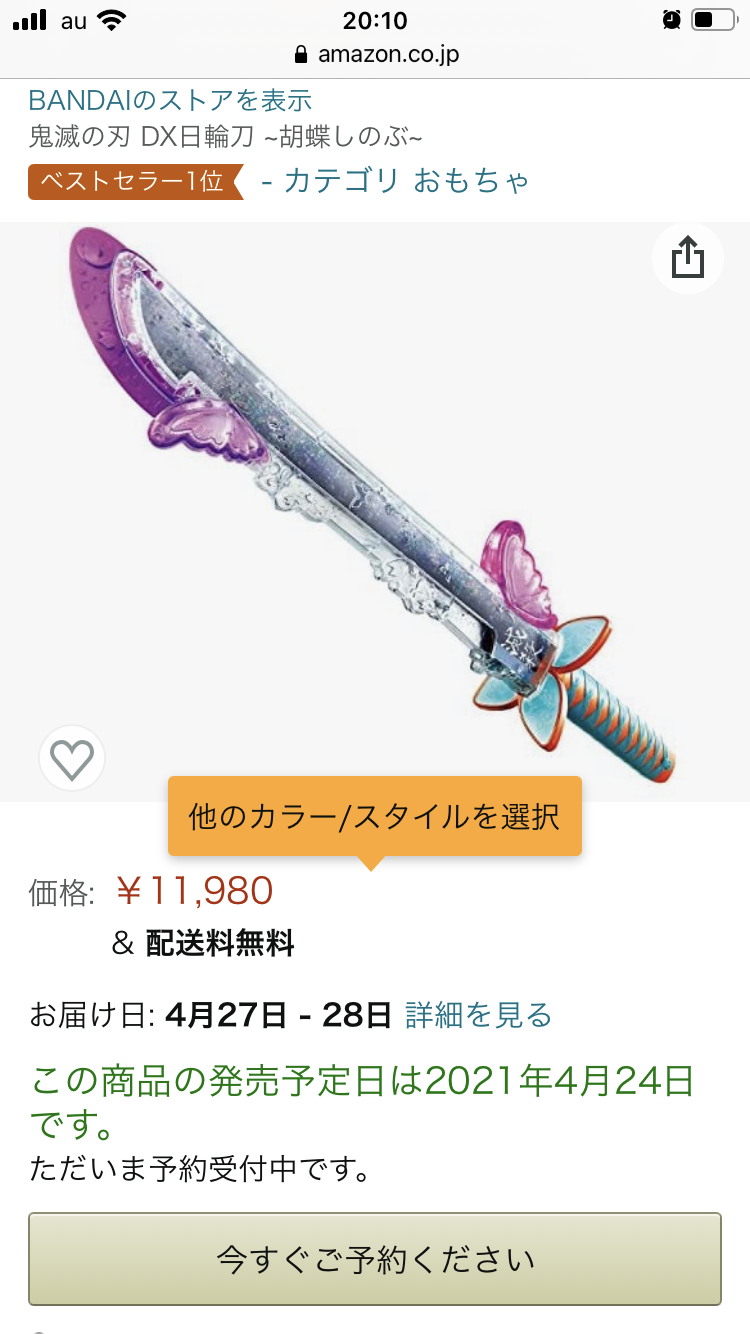Tap the 配送料無料 shipping text
750x1334 pixels.
[220, 943]
